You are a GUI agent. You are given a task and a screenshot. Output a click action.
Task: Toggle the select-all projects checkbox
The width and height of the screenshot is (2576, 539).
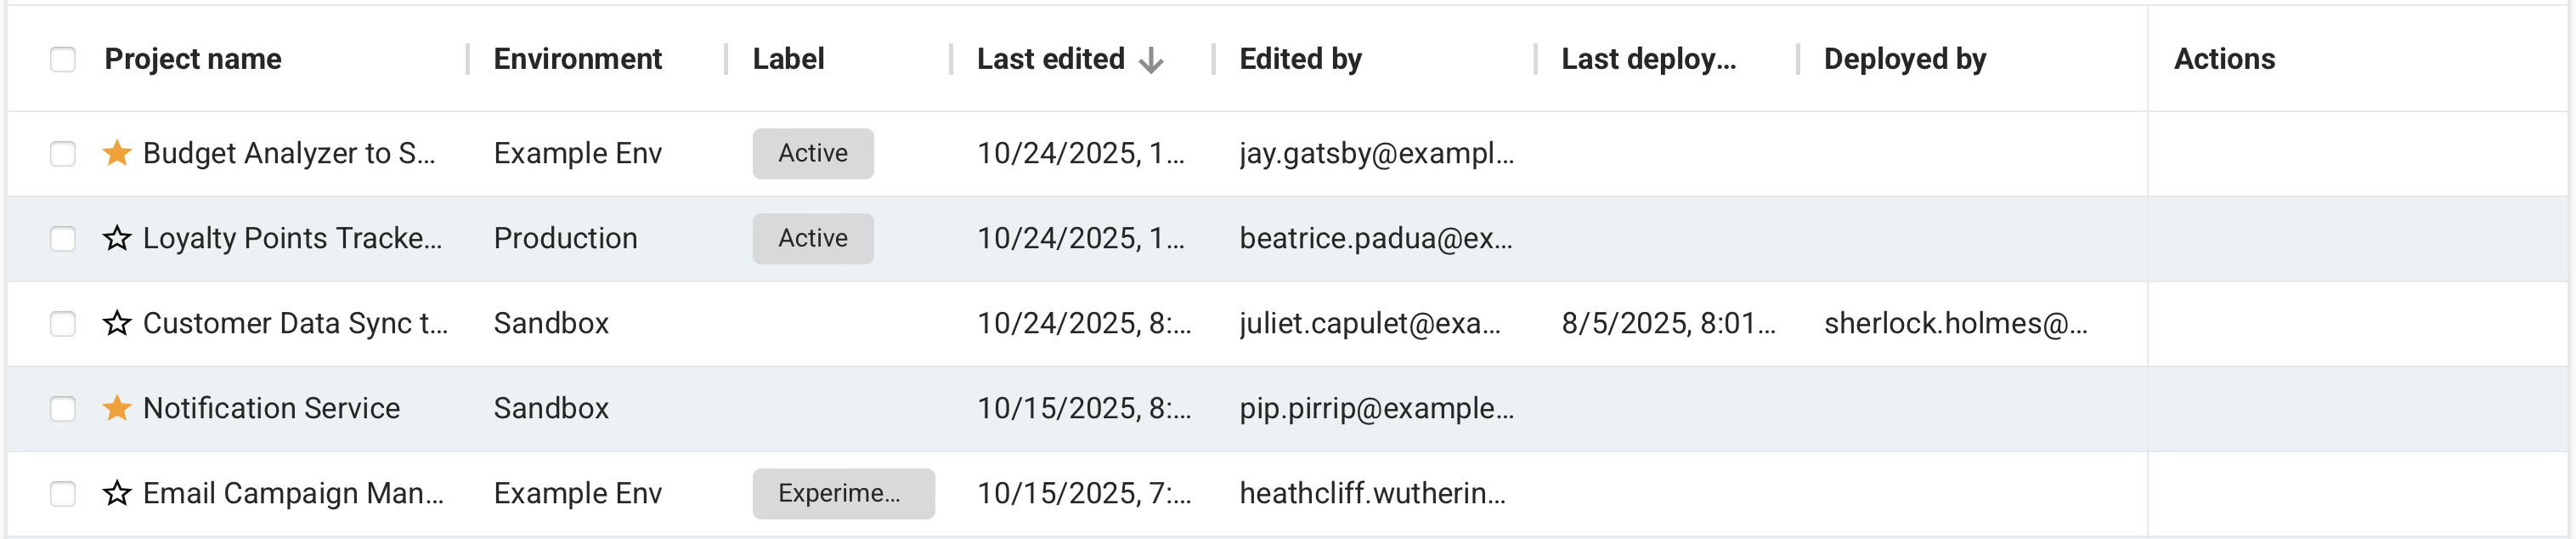click(x=63, y=60)
